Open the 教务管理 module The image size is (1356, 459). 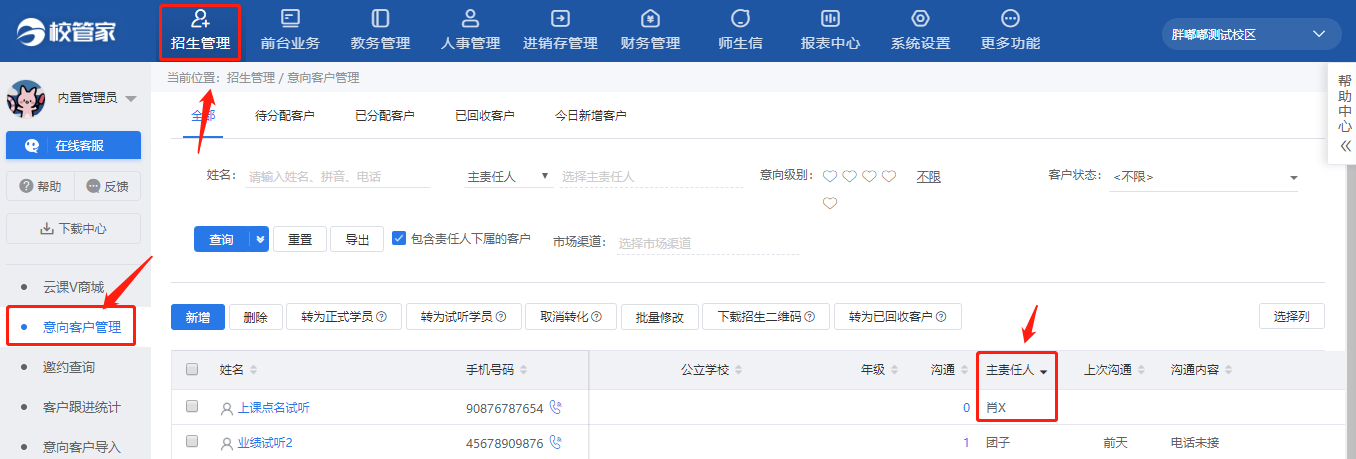coord(380,30)
